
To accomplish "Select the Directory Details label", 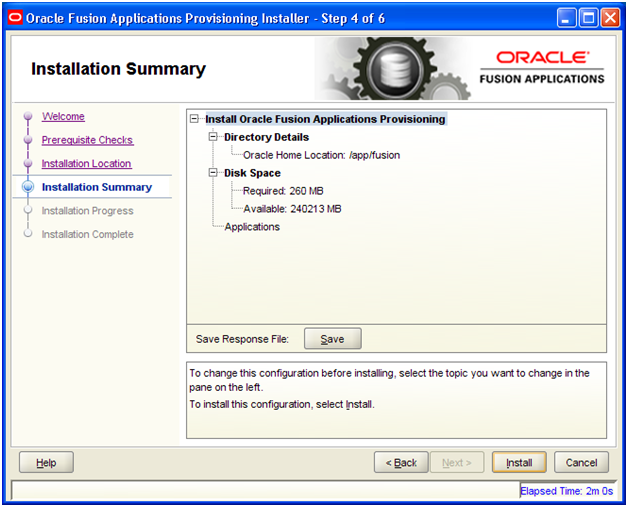I will tap(267, 137).
